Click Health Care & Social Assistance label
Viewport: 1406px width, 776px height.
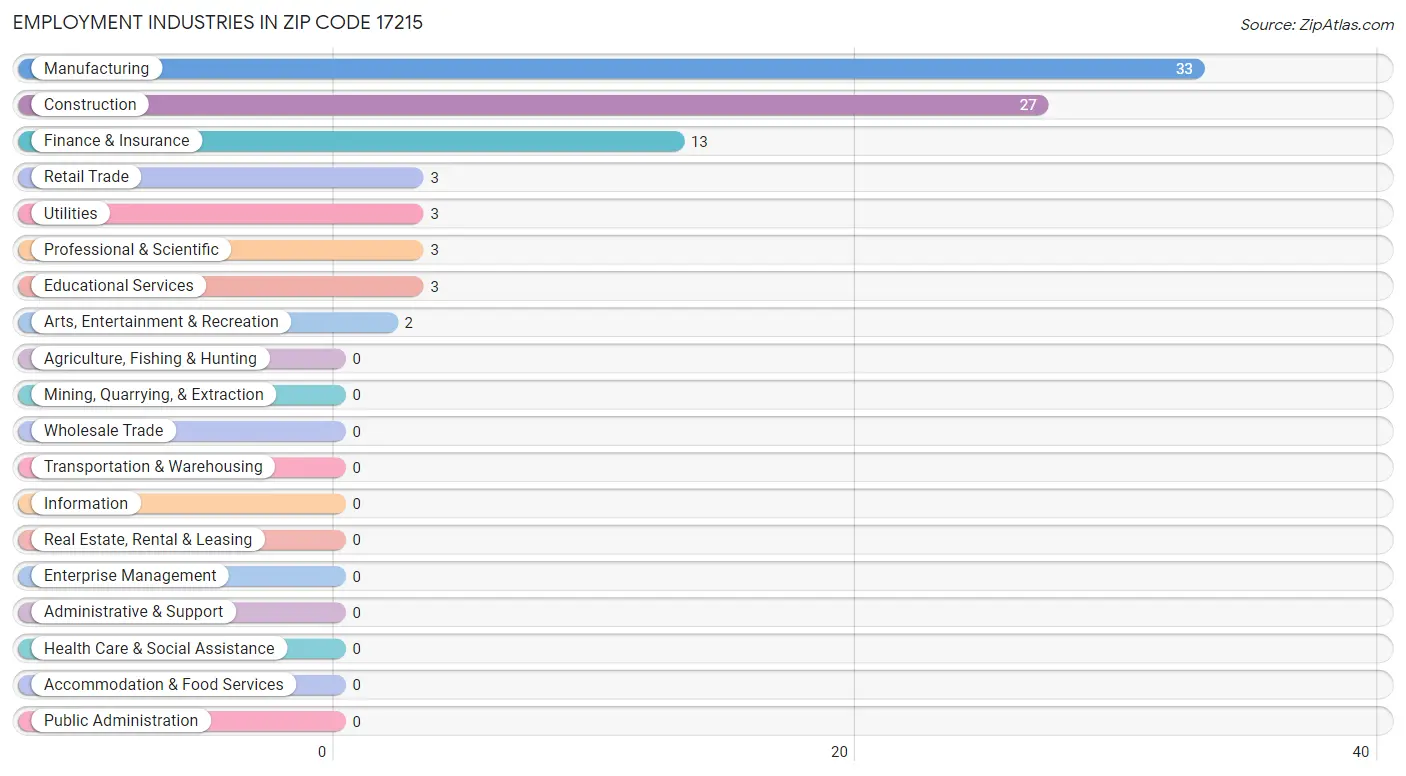(159, 648)
